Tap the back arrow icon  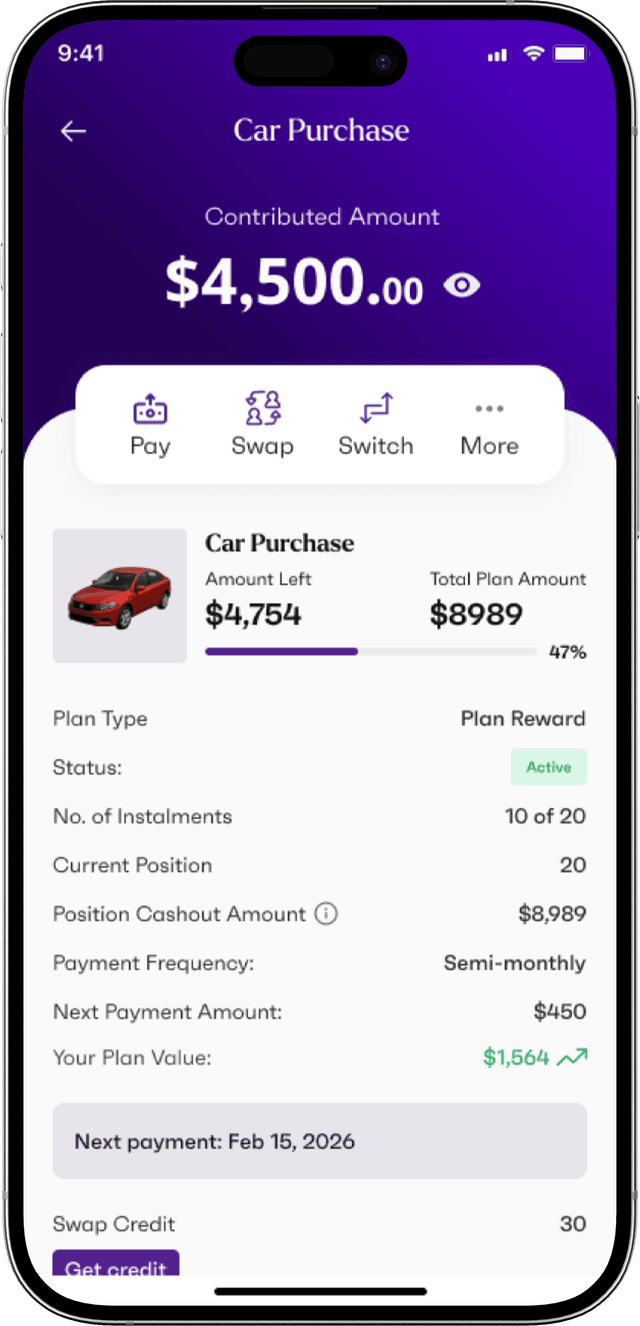pos(73,131)
